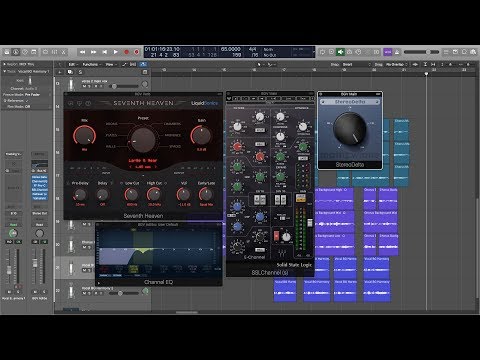Open the Functions menu in tracks area
Image resolution: width=480 pixels, height=360 pixels.
coord(91,64)
